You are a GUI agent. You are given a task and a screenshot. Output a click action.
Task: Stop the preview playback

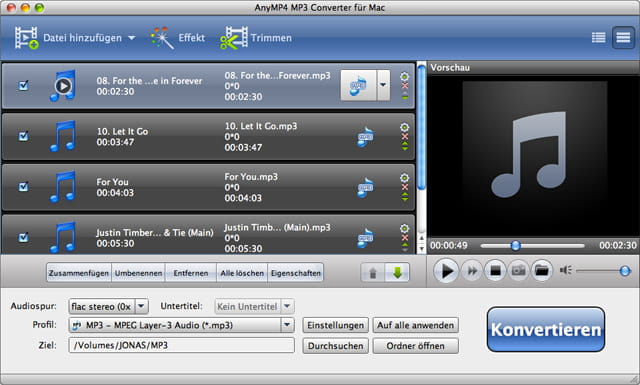coord(495,271)
